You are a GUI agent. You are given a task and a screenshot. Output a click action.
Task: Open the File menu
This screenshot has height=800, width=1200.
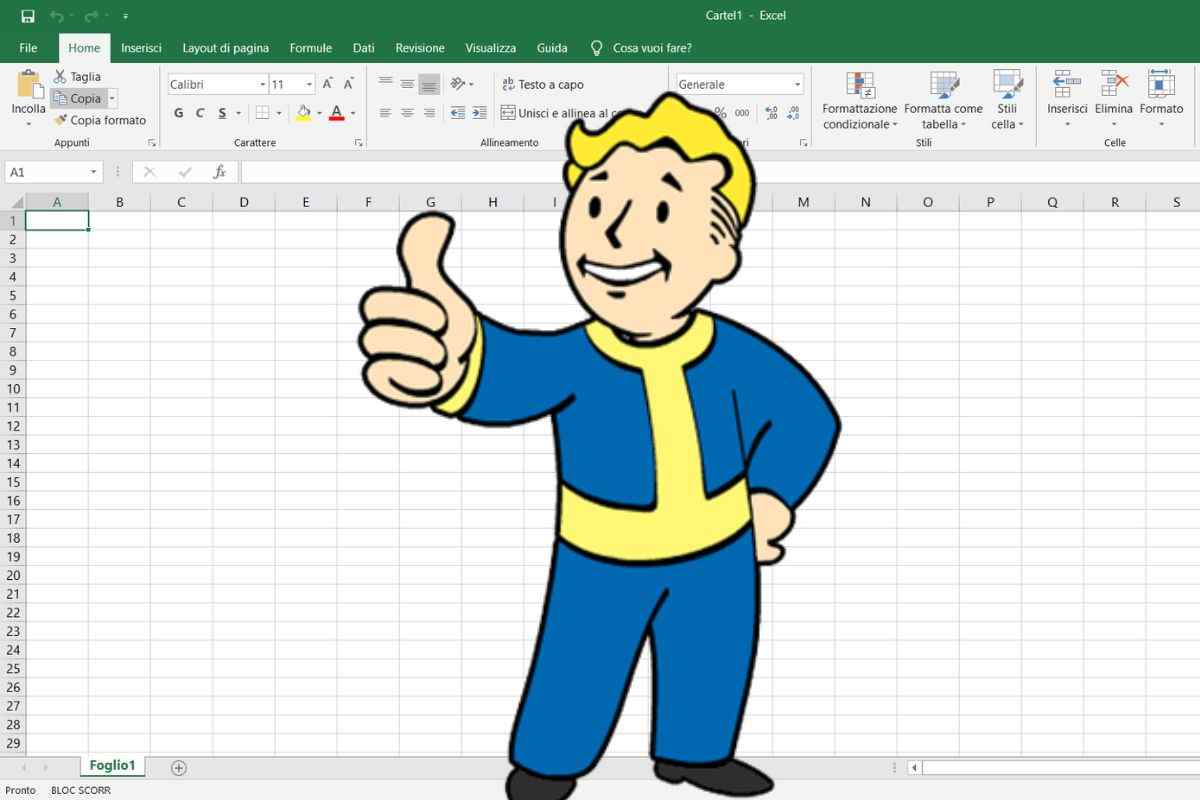28,48
